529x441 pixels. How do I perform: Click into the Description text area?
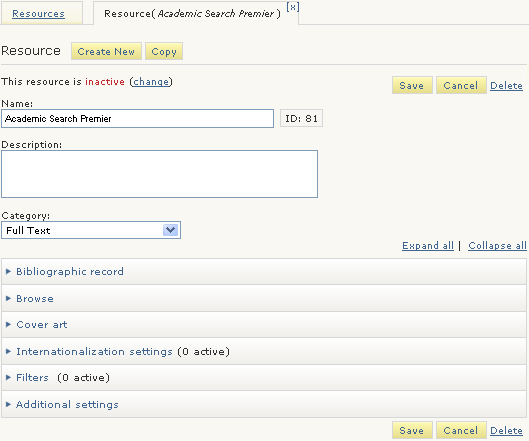[x=160, y=174]
